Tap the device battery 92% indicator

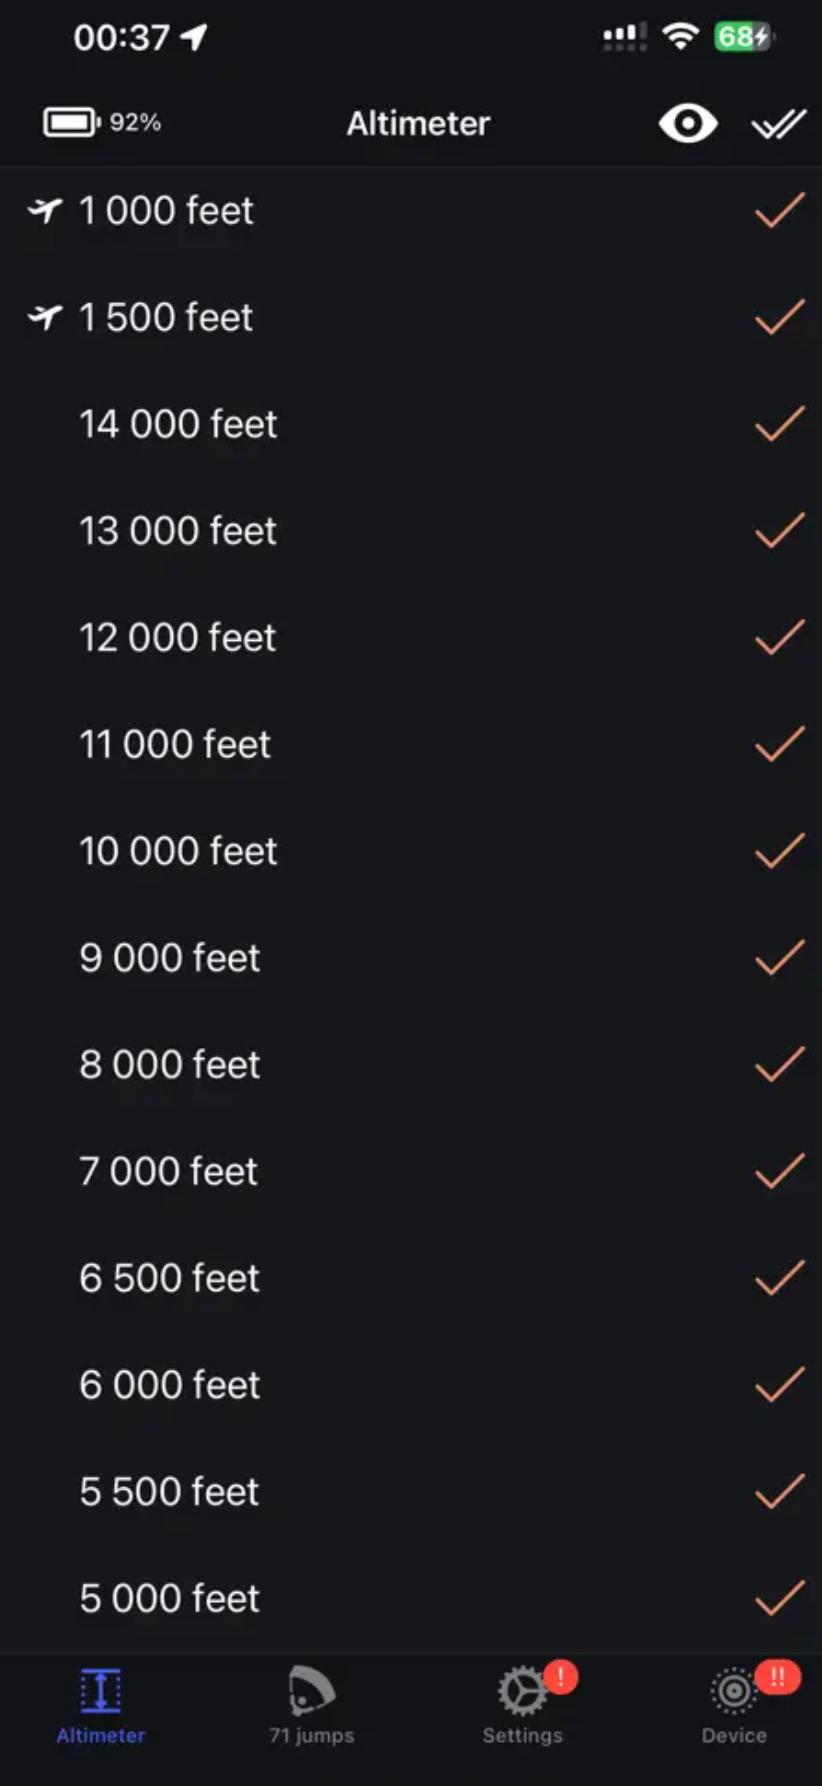click(101, 123)
